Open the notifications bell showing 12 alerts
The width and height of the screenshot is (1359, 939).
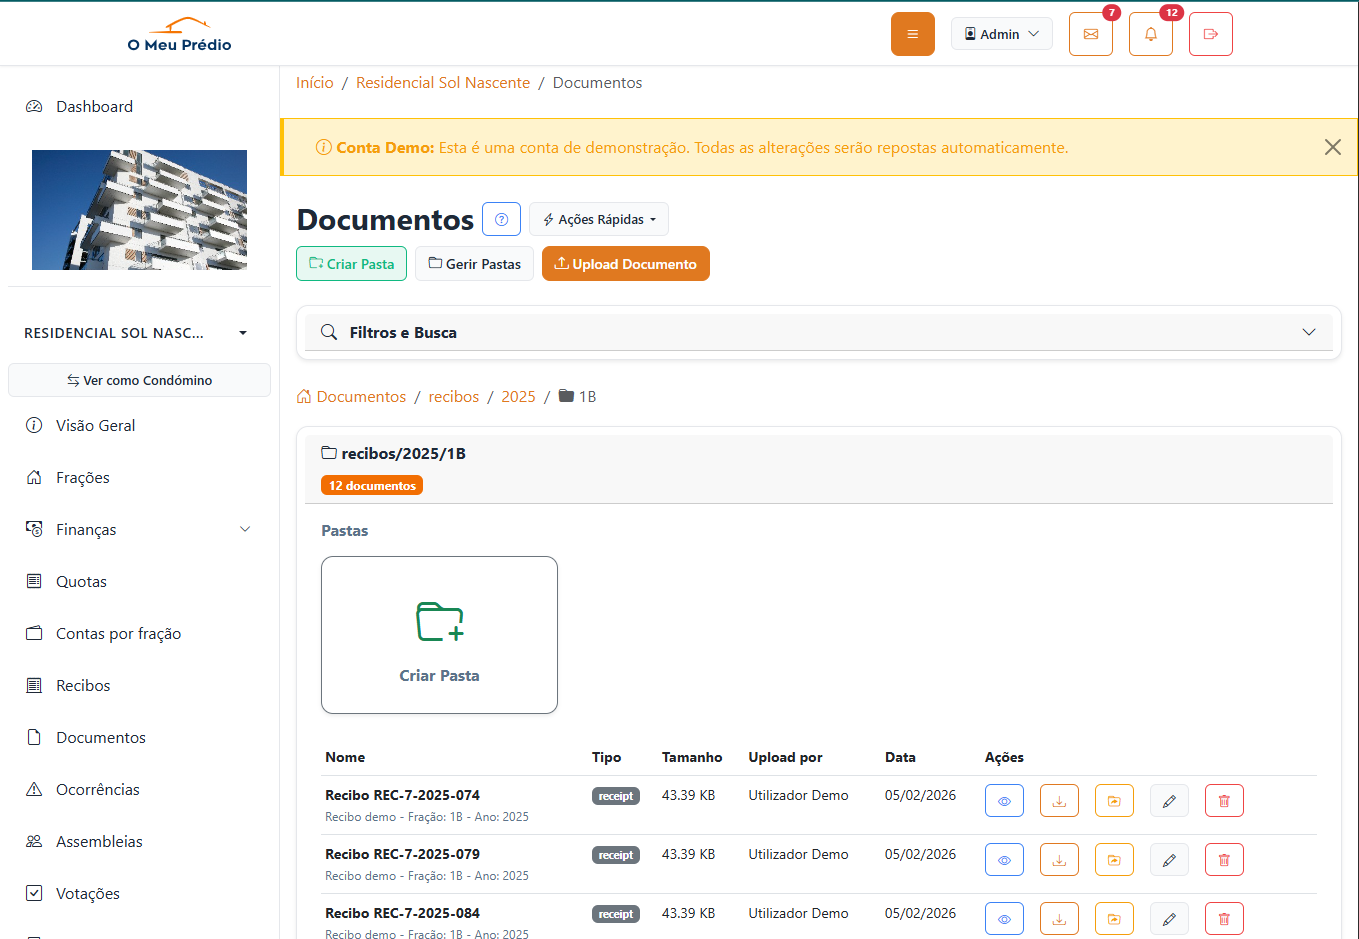coord(1150,33)
